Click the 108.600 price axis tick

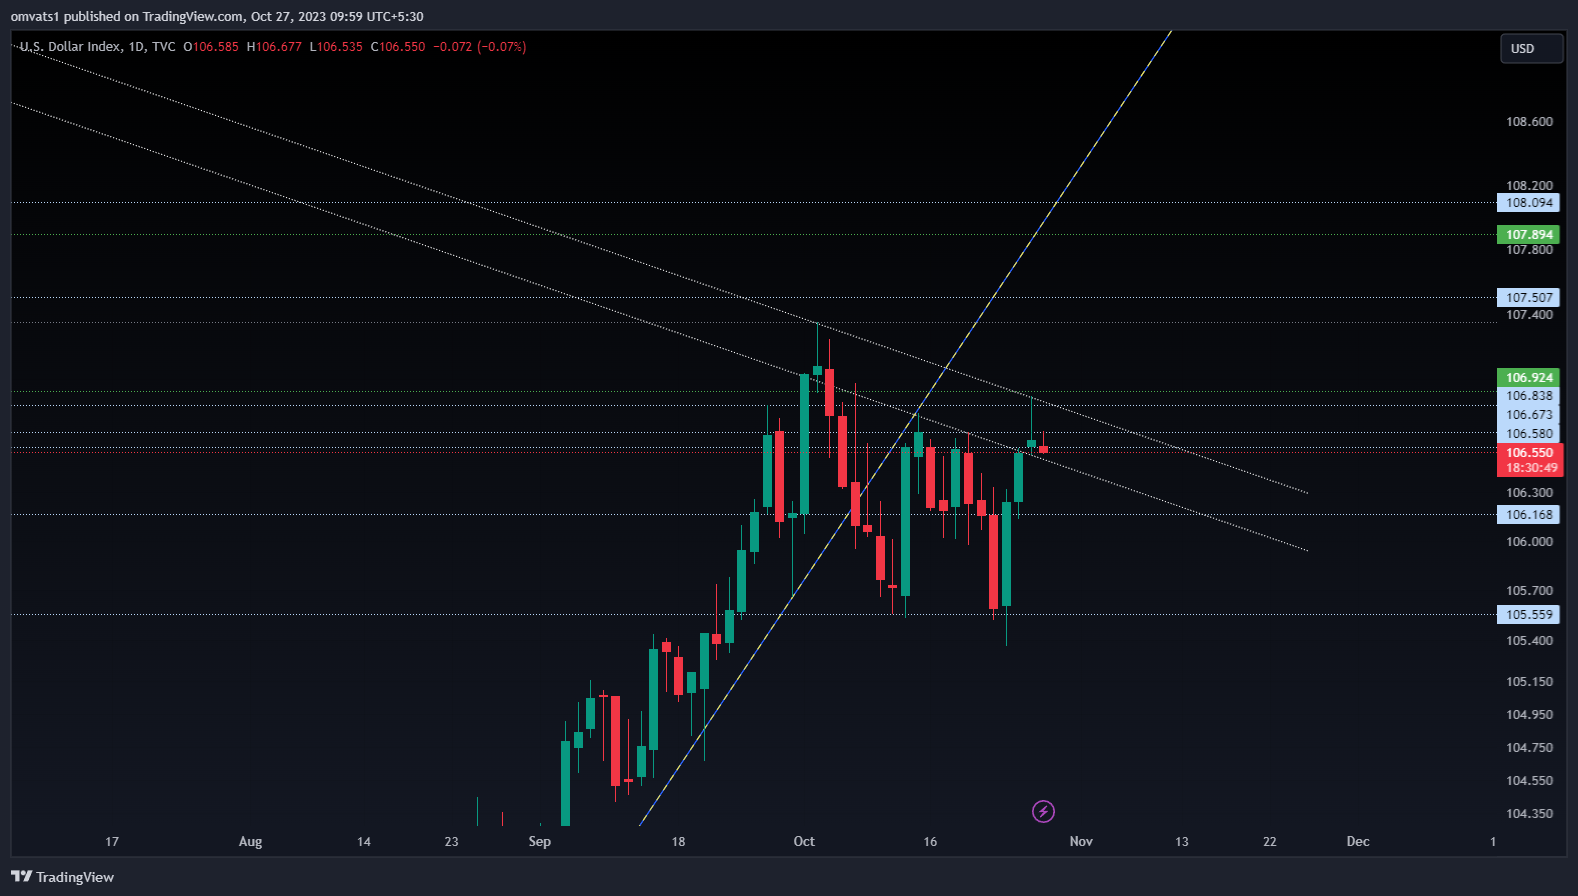click(x=1529, y=122)
